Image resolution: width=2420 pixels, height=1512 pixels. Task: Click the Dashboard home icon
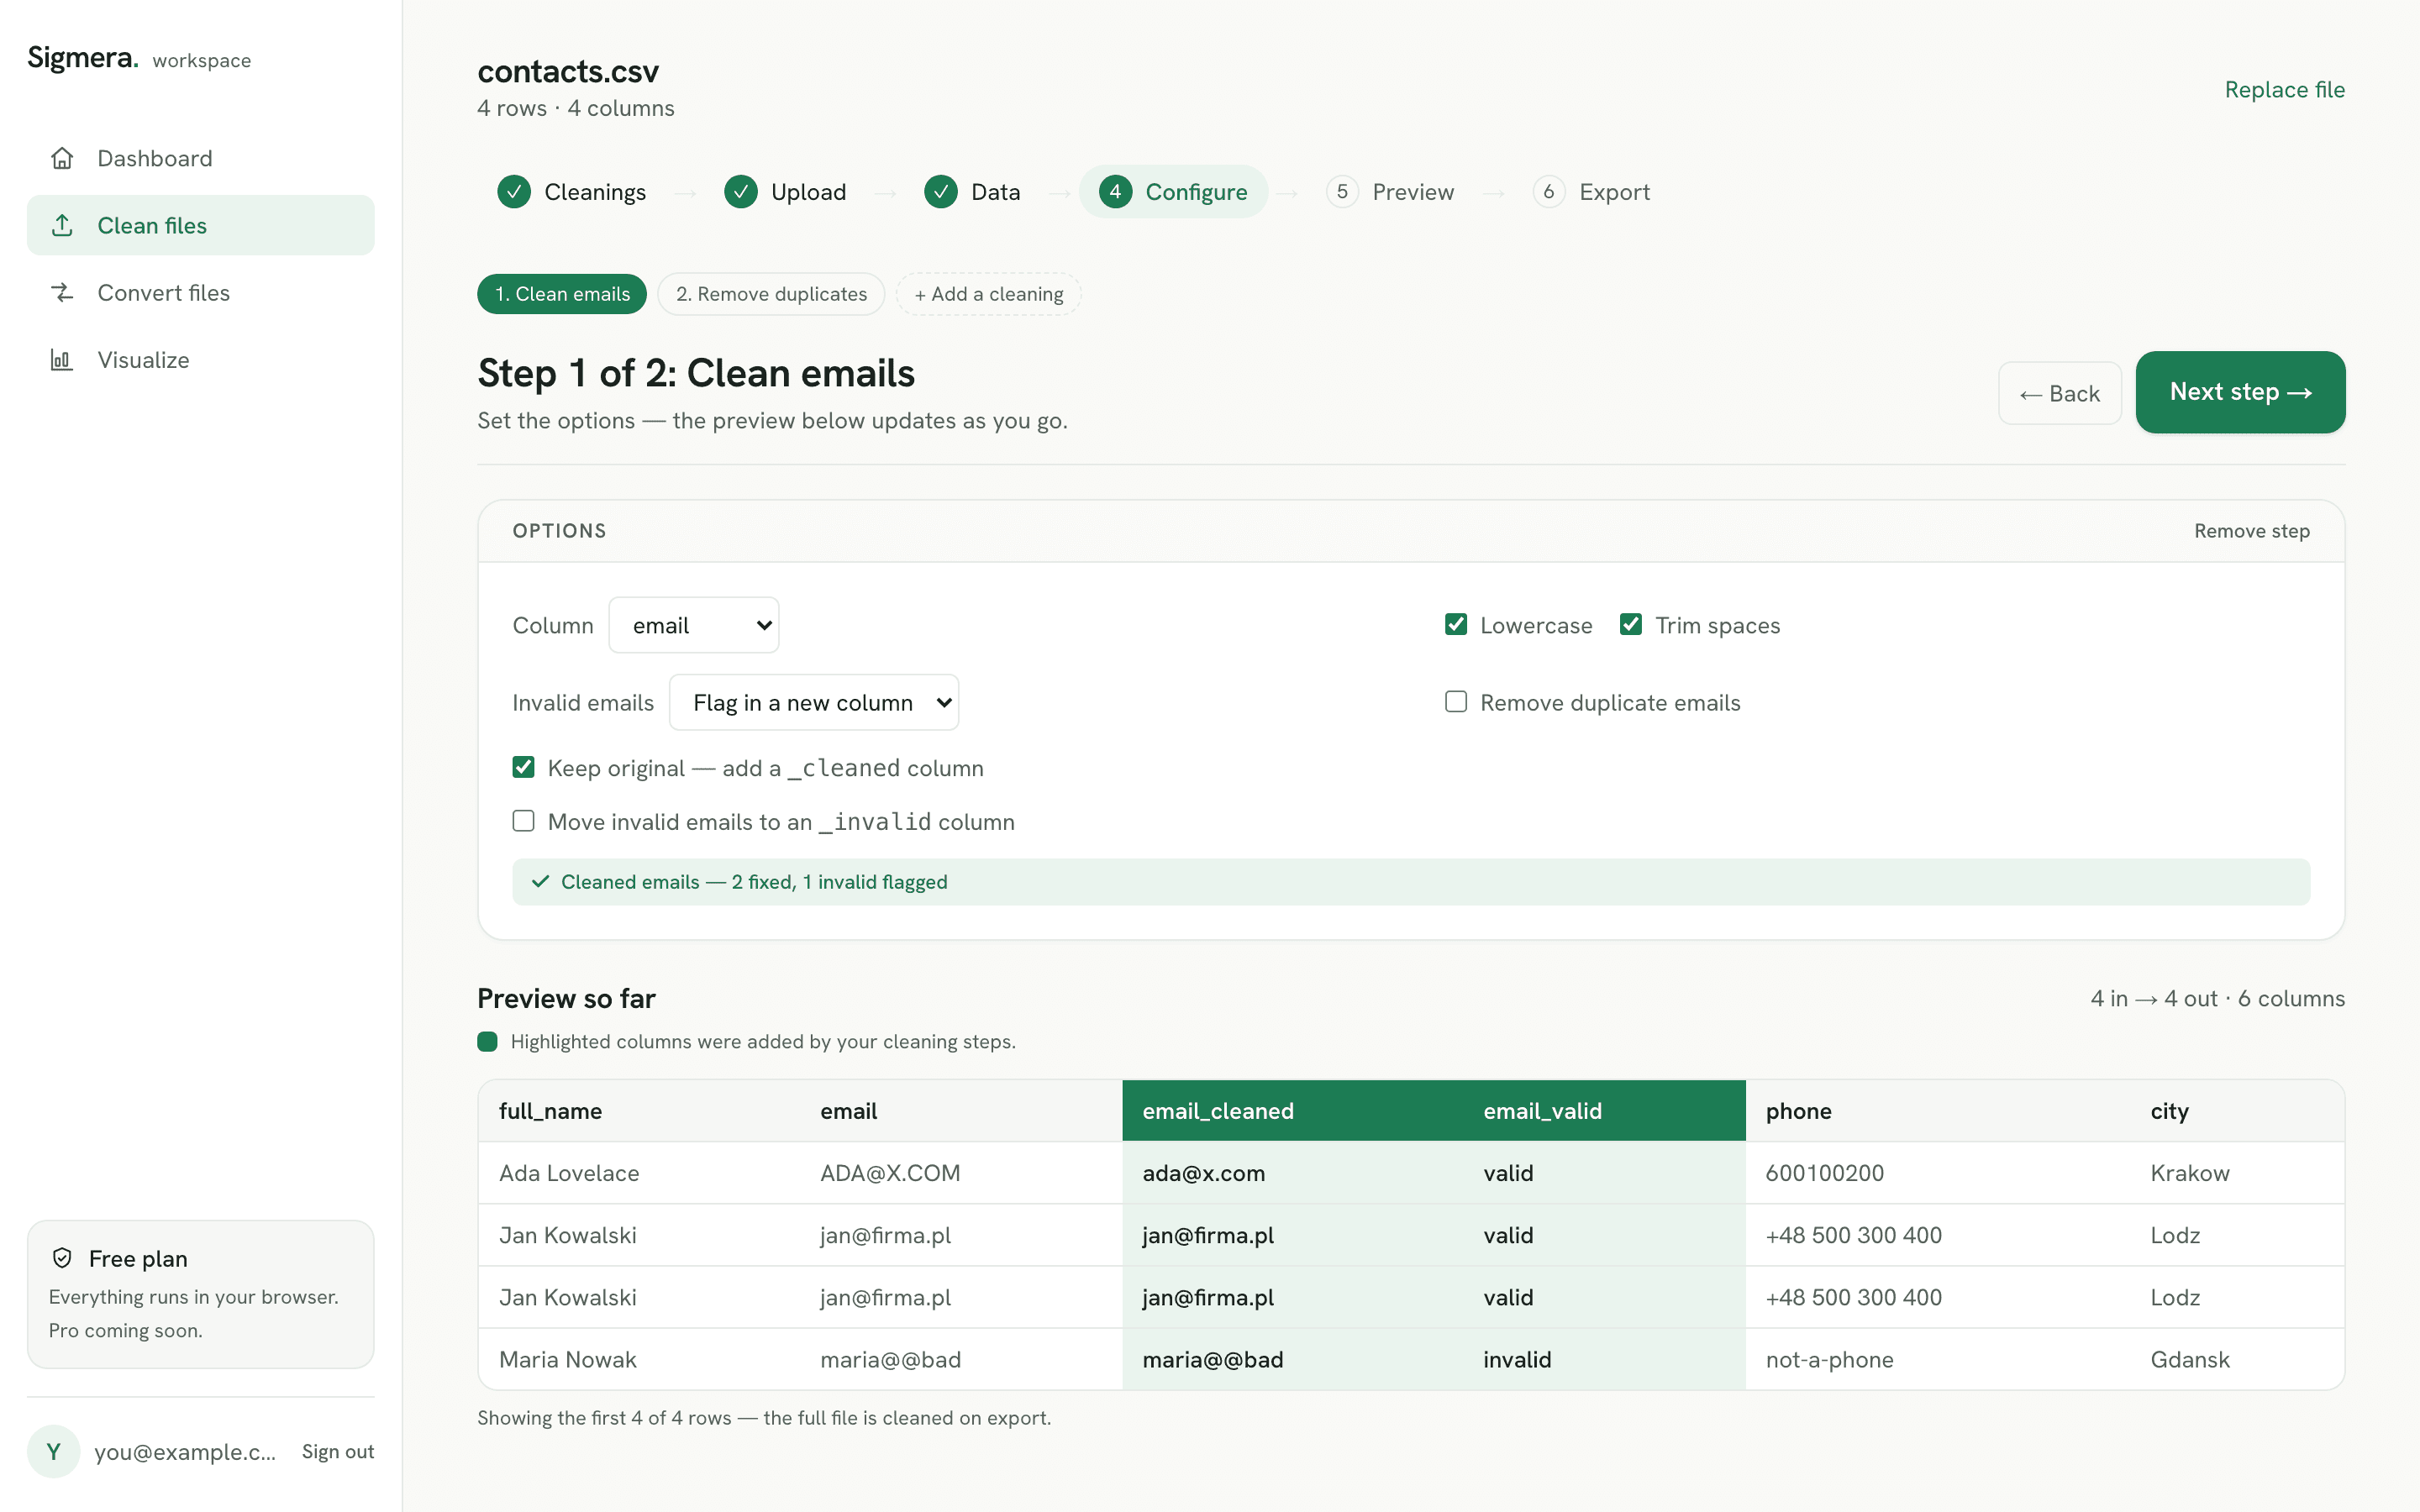[62, 158]
